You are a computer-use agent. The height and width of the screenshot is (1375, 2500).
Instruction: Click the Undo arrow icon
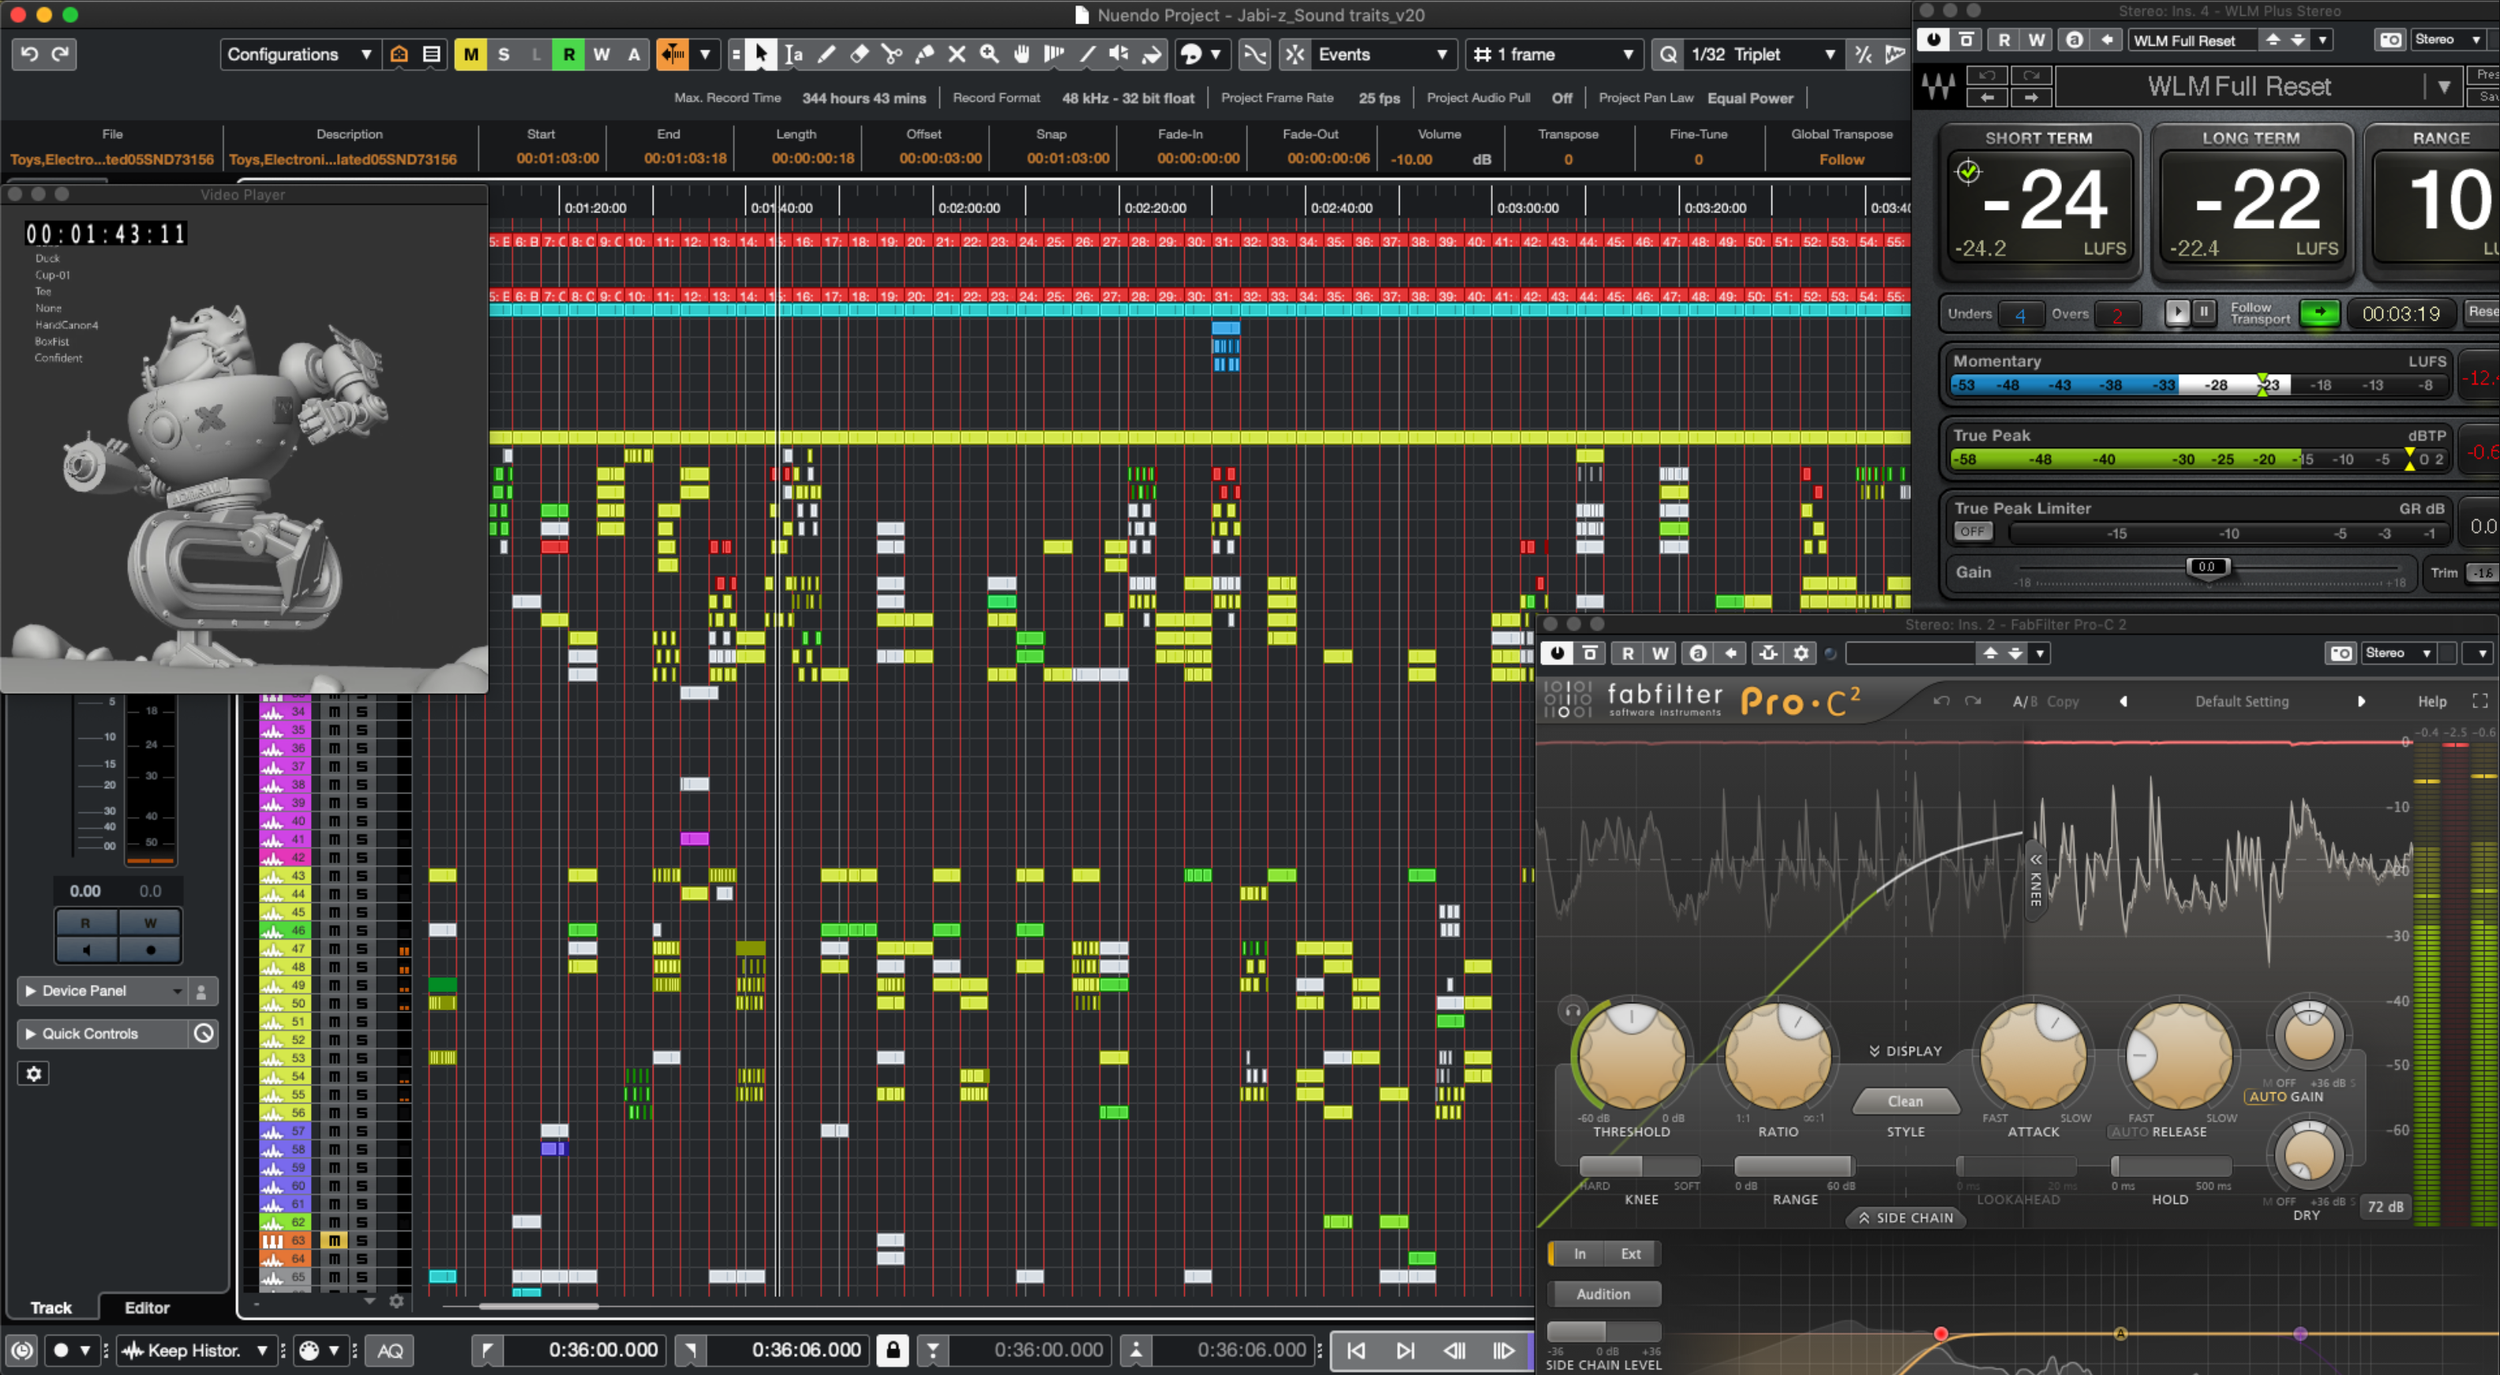[x=30, y=55]
